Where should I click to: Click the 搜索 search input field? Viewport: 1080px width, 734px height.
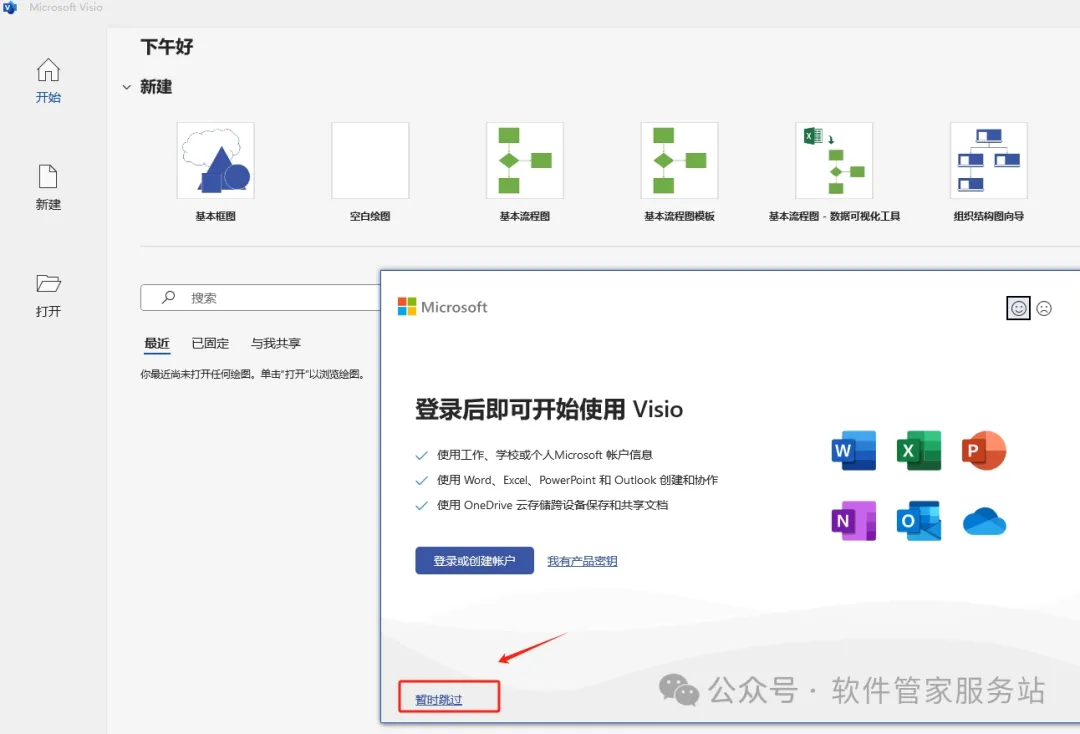point(261,297)
